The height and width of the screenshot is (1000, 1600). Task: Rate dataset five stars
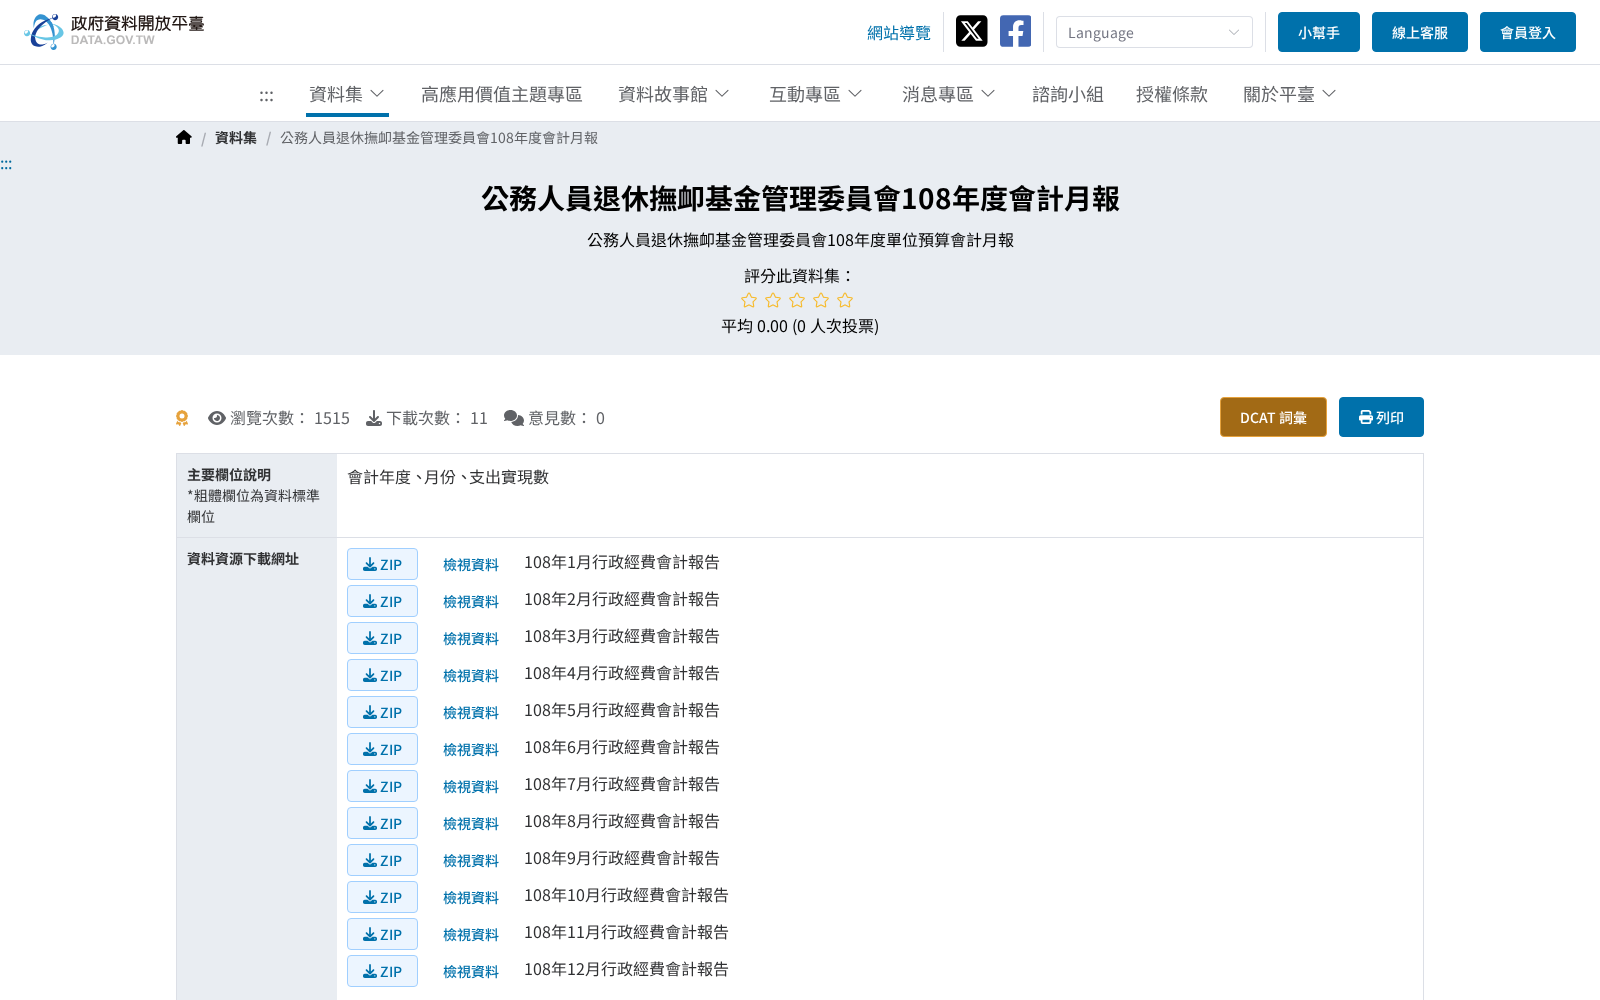coord(845,300)
